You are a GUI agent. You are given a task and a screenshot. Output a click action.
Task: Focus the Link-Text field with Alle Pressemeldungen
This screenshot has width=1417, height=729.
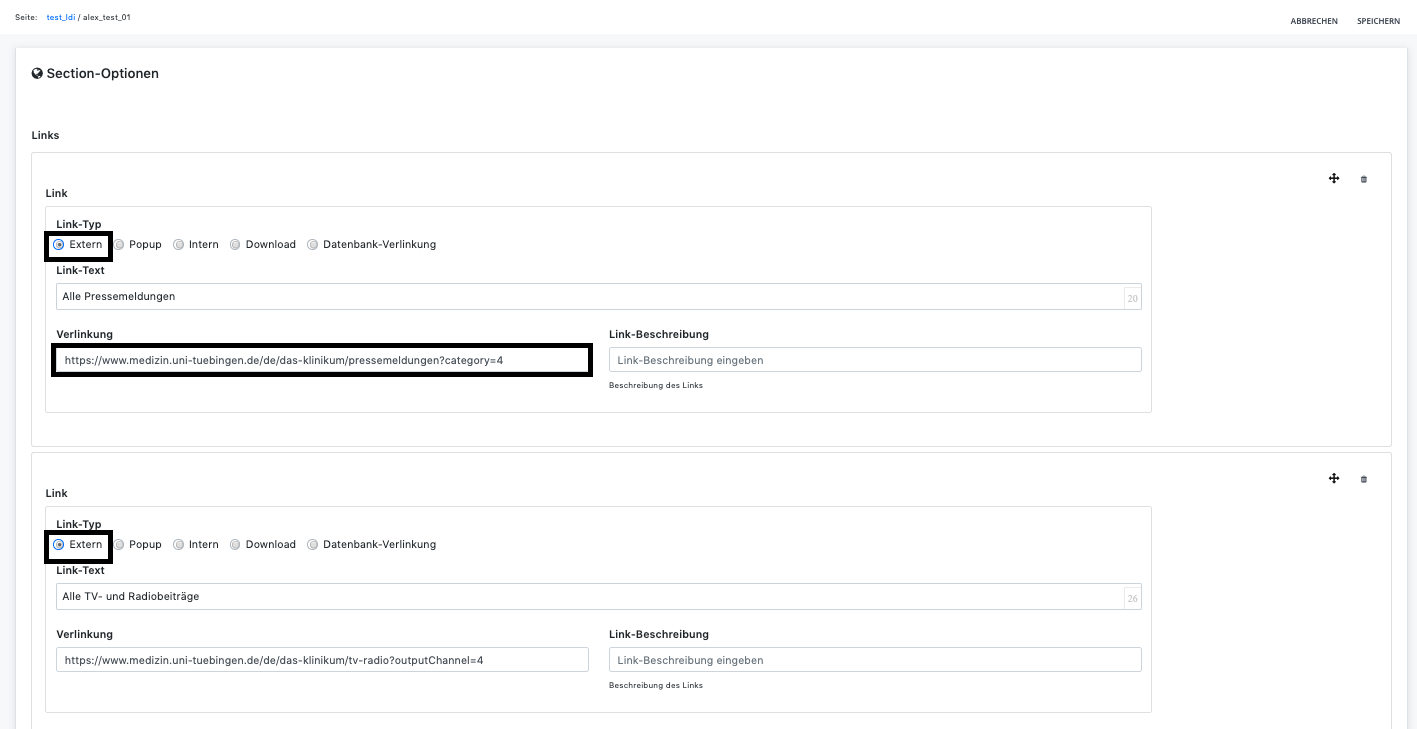click(x=599, y=296)
